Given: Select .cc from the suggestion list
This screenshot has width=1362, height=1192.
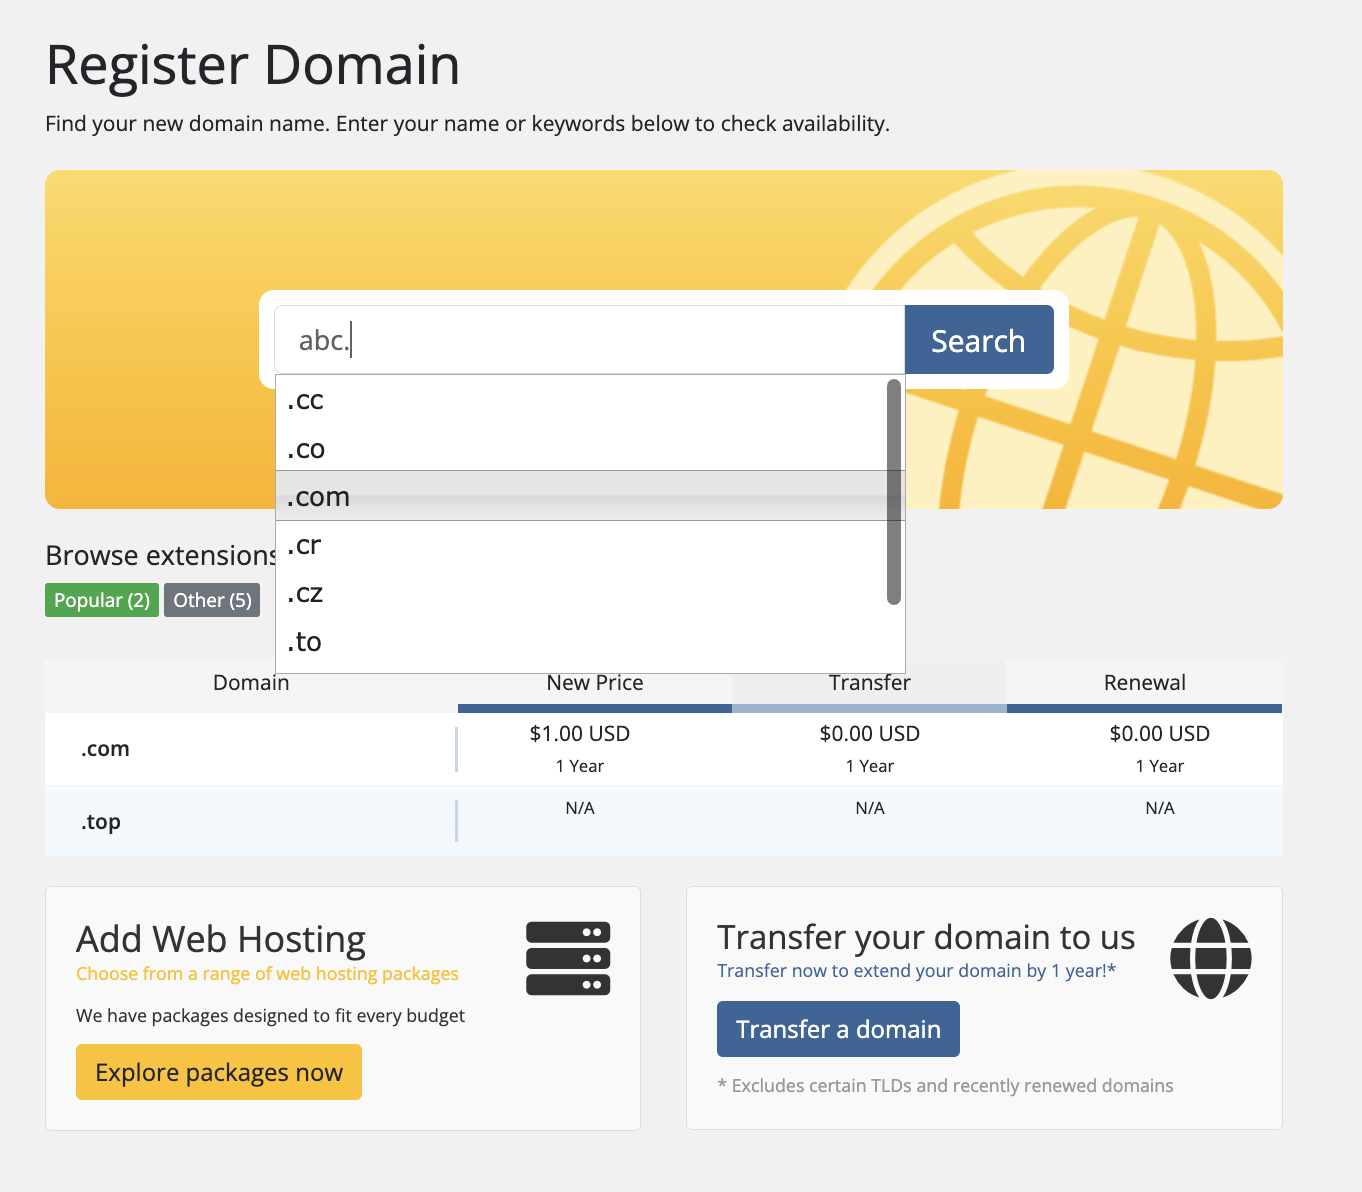Looking at the screenshot, I should click(x=580, y=400).
